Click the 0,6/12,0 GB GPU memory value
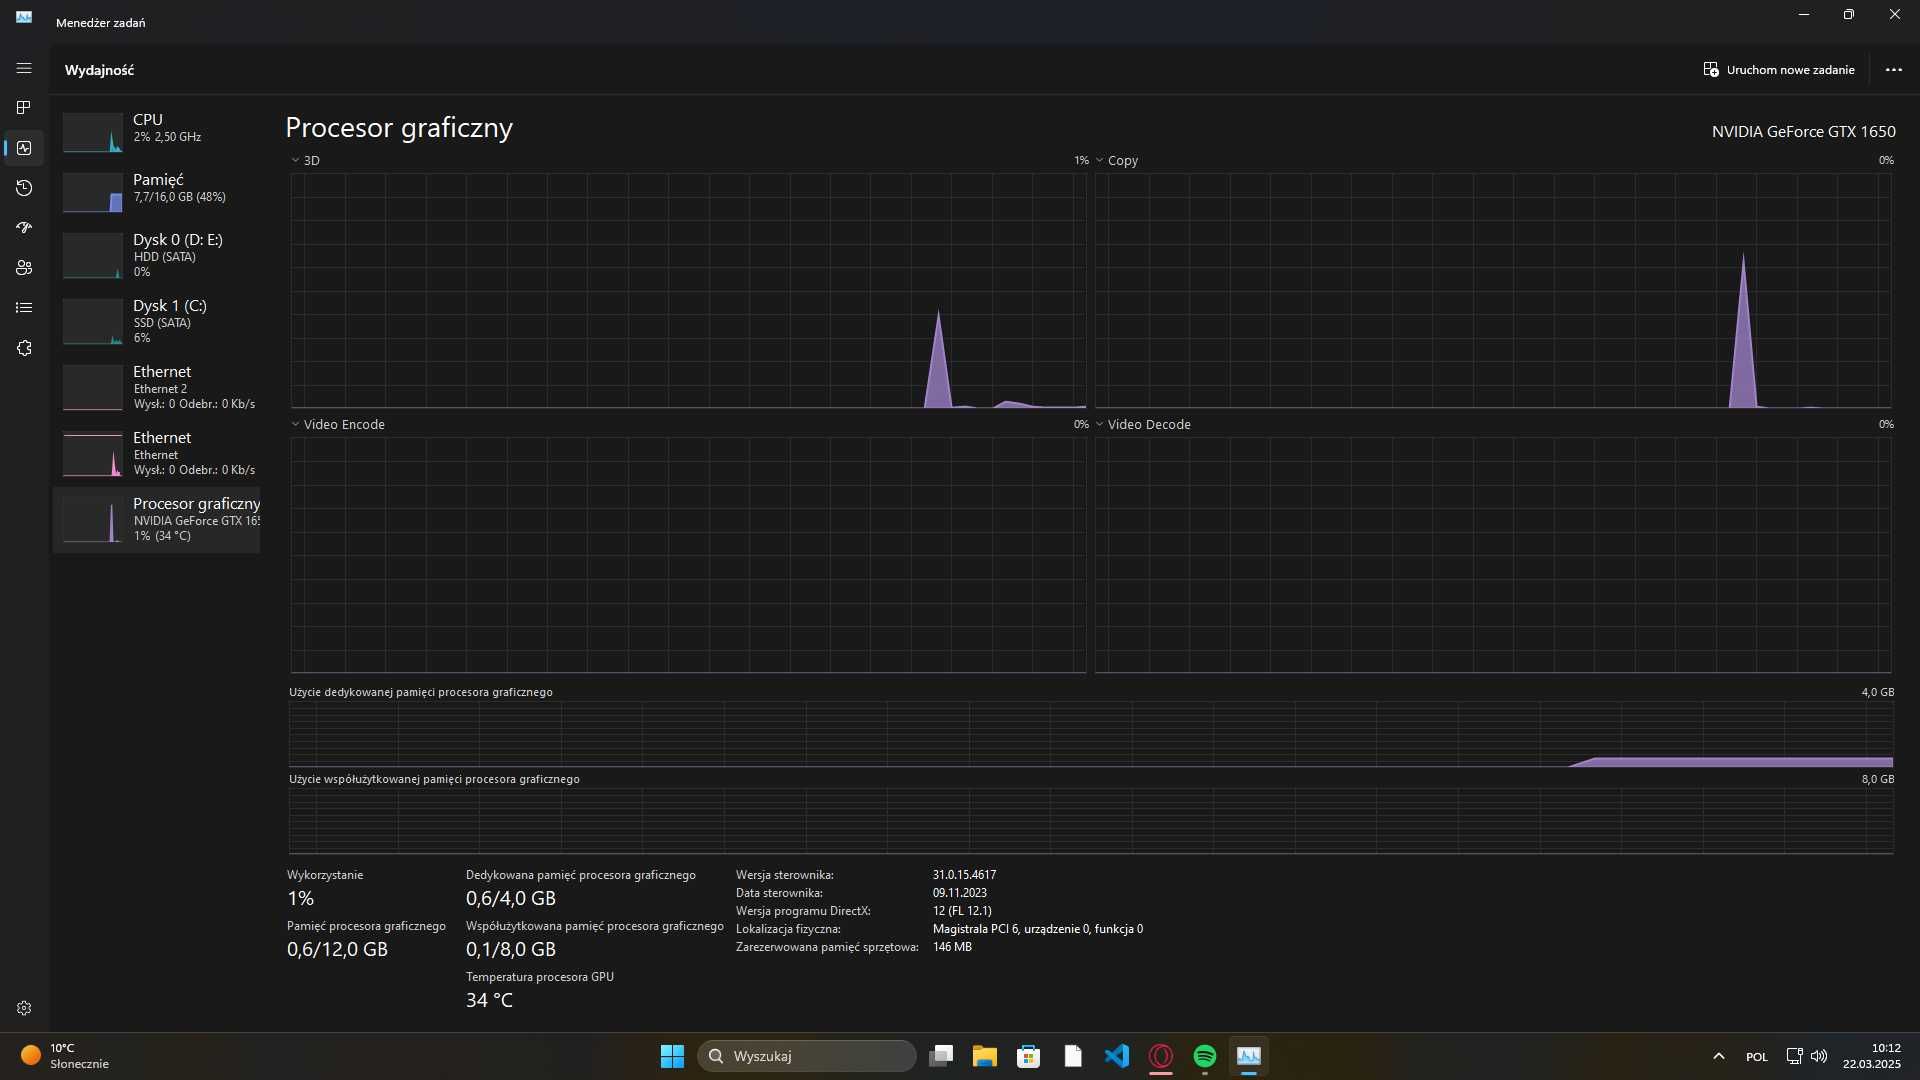This screenshot has width=1920, height=1080. 337,949
